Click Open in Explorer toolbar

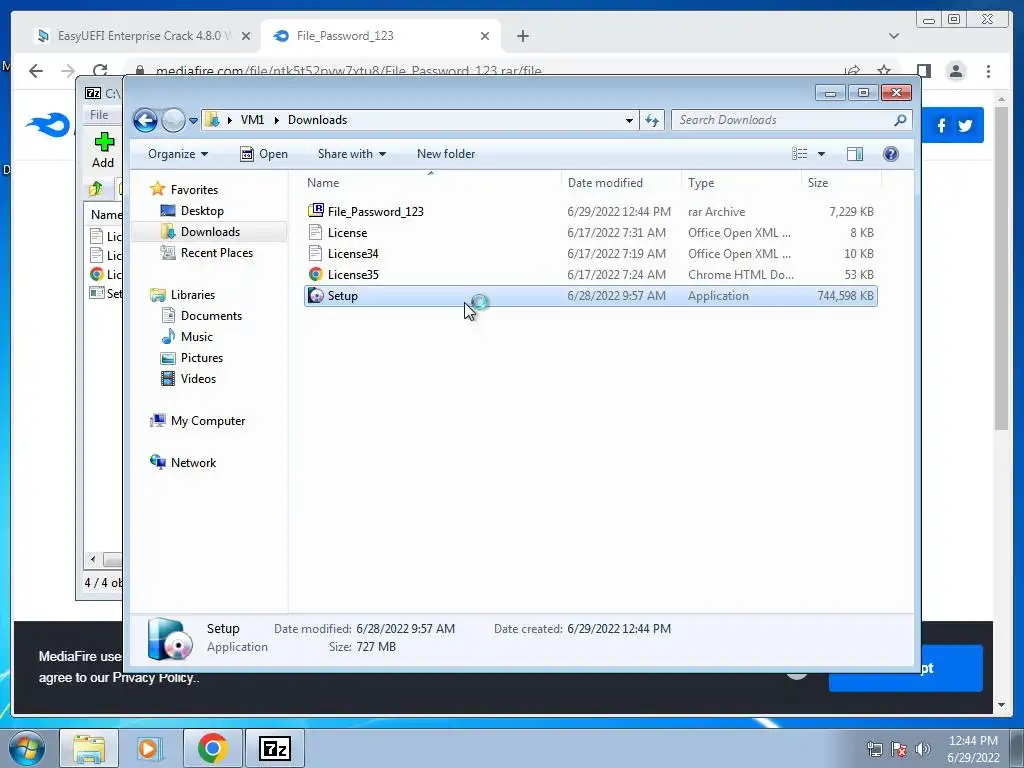pyautogui.click(x=264, y=154)
